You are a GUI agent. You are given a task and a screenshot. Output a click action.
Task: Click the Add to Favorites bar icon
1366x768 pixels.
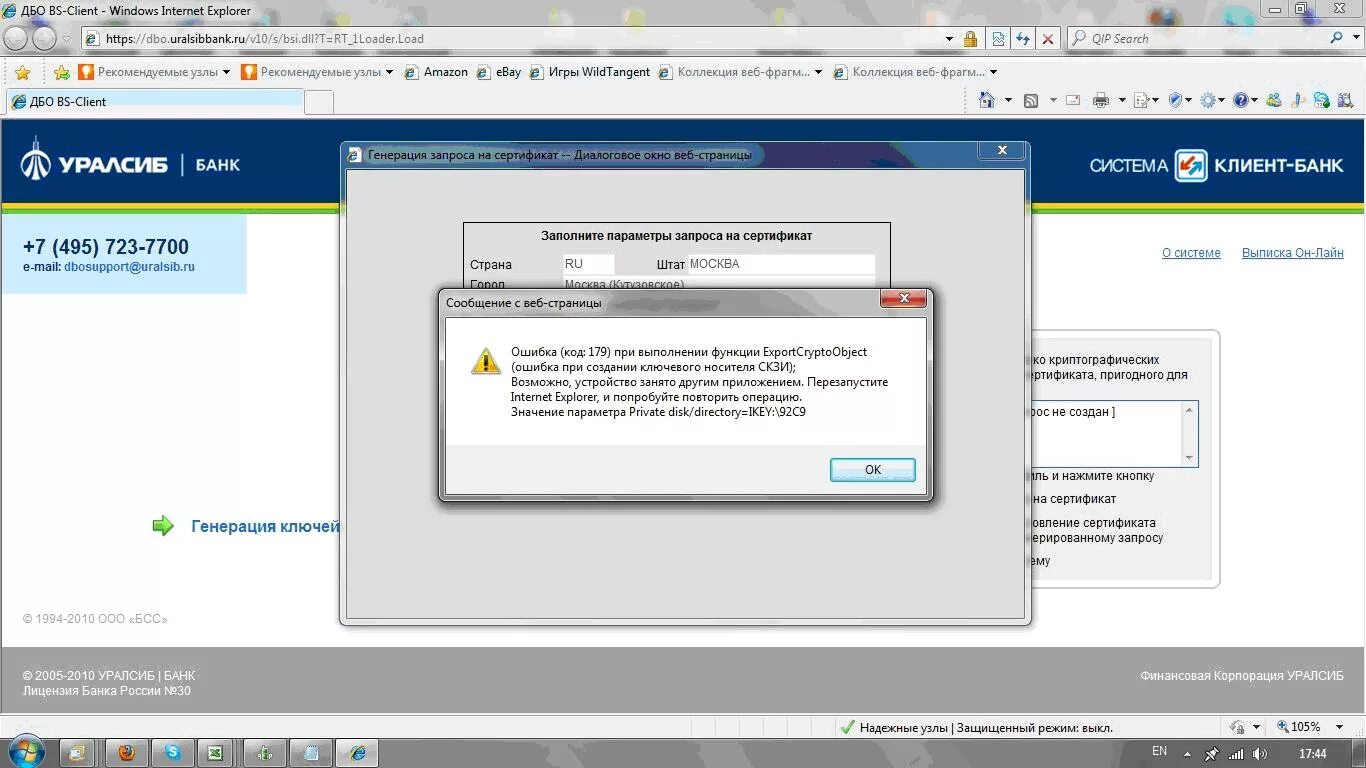click(62, 72)
